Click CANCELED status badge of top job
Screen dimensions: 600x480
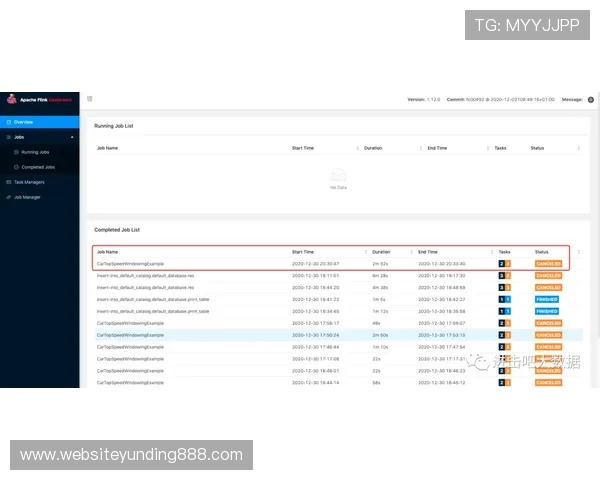click(548, 264)
